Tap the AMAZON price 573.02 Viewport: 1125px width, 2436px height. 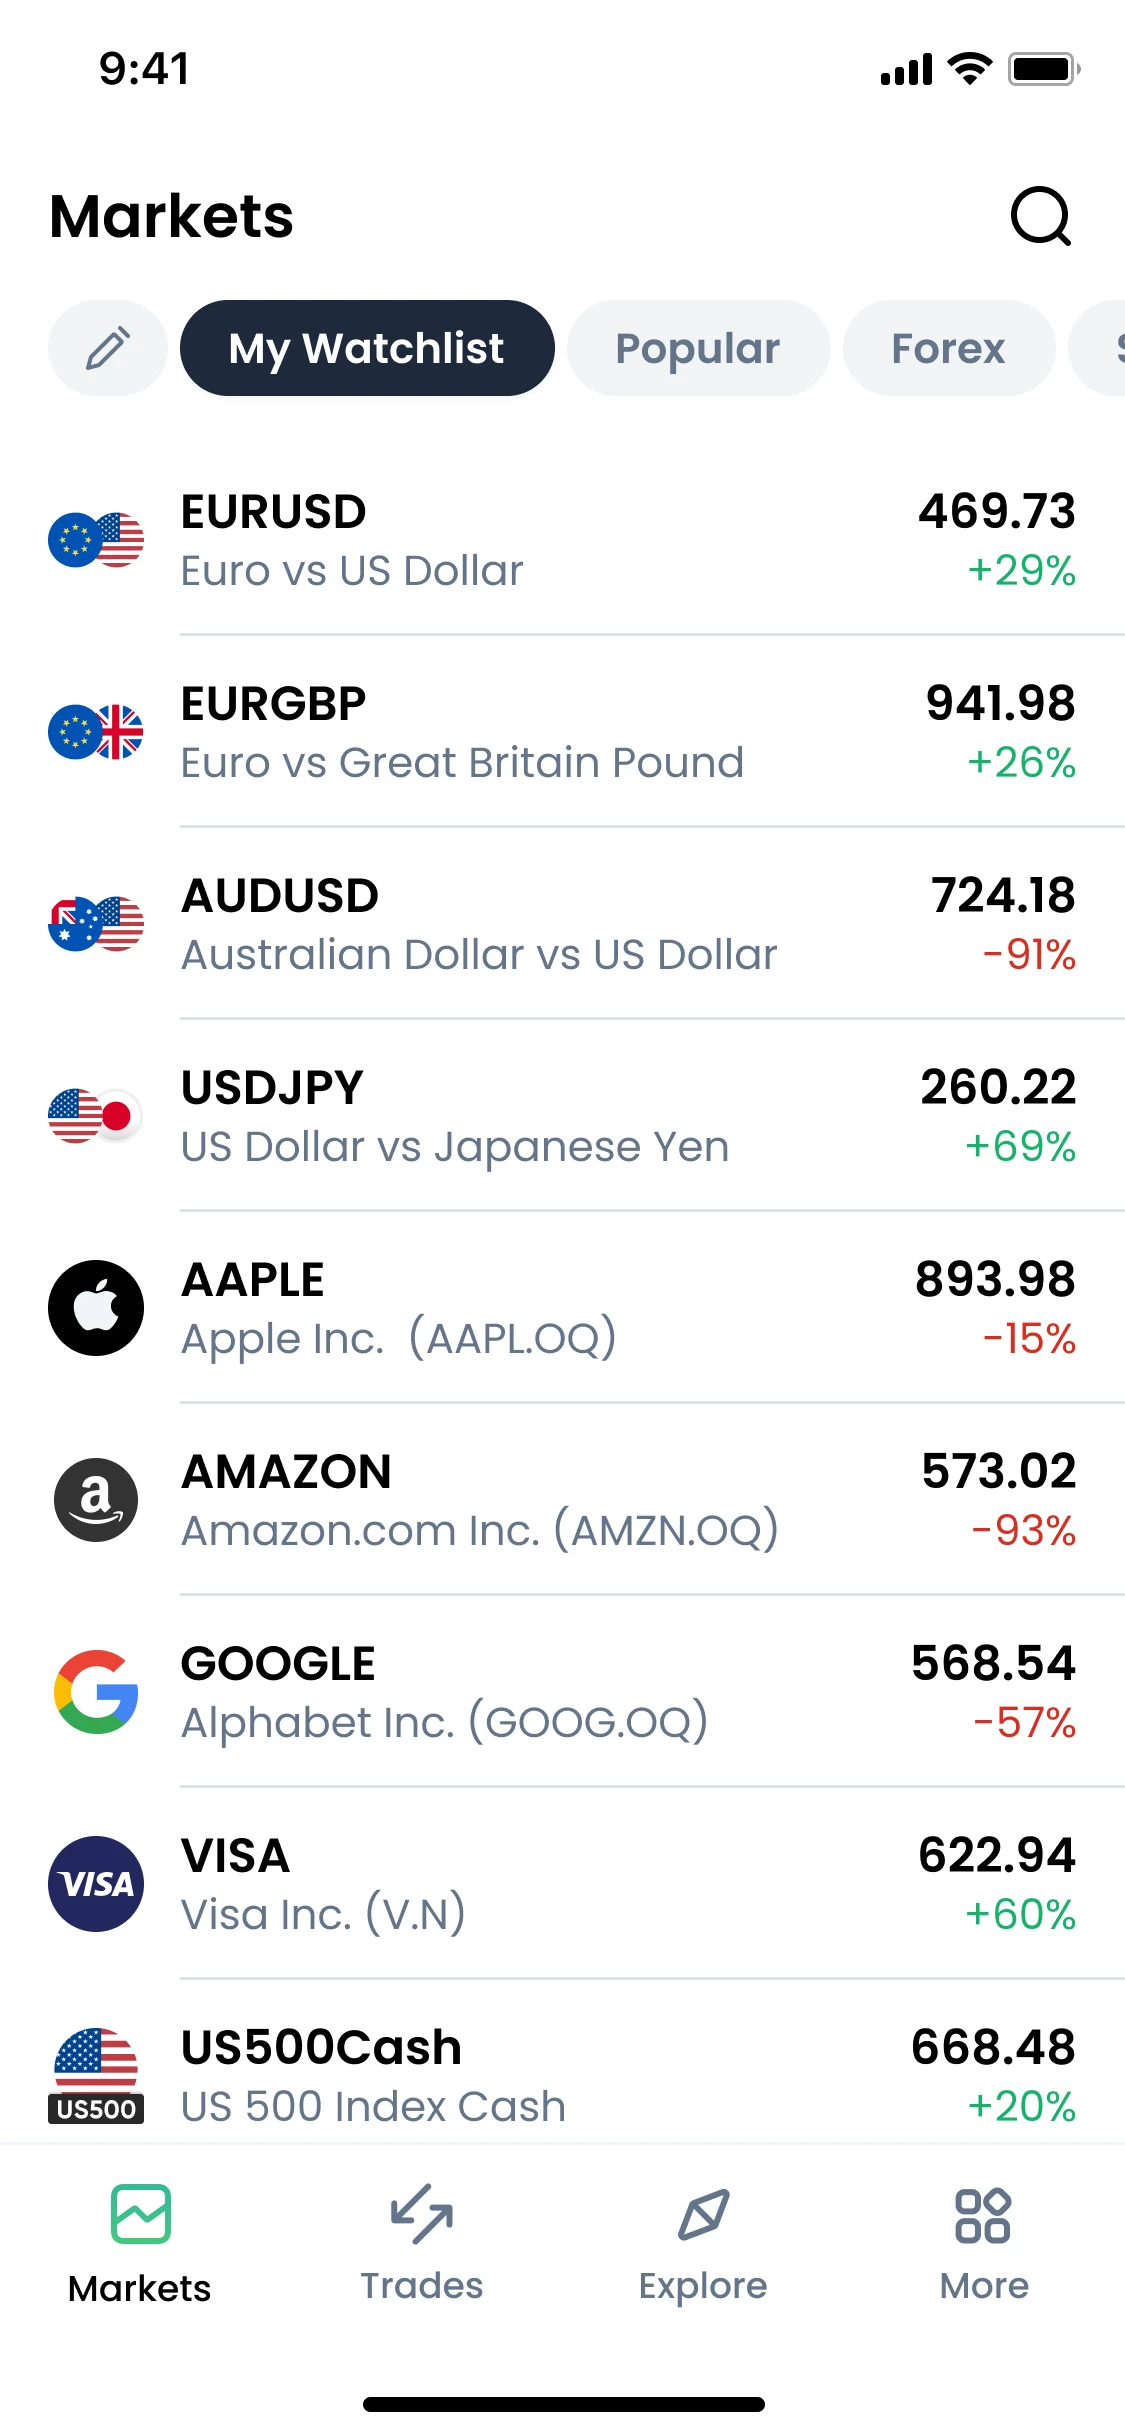(998, 1471)
